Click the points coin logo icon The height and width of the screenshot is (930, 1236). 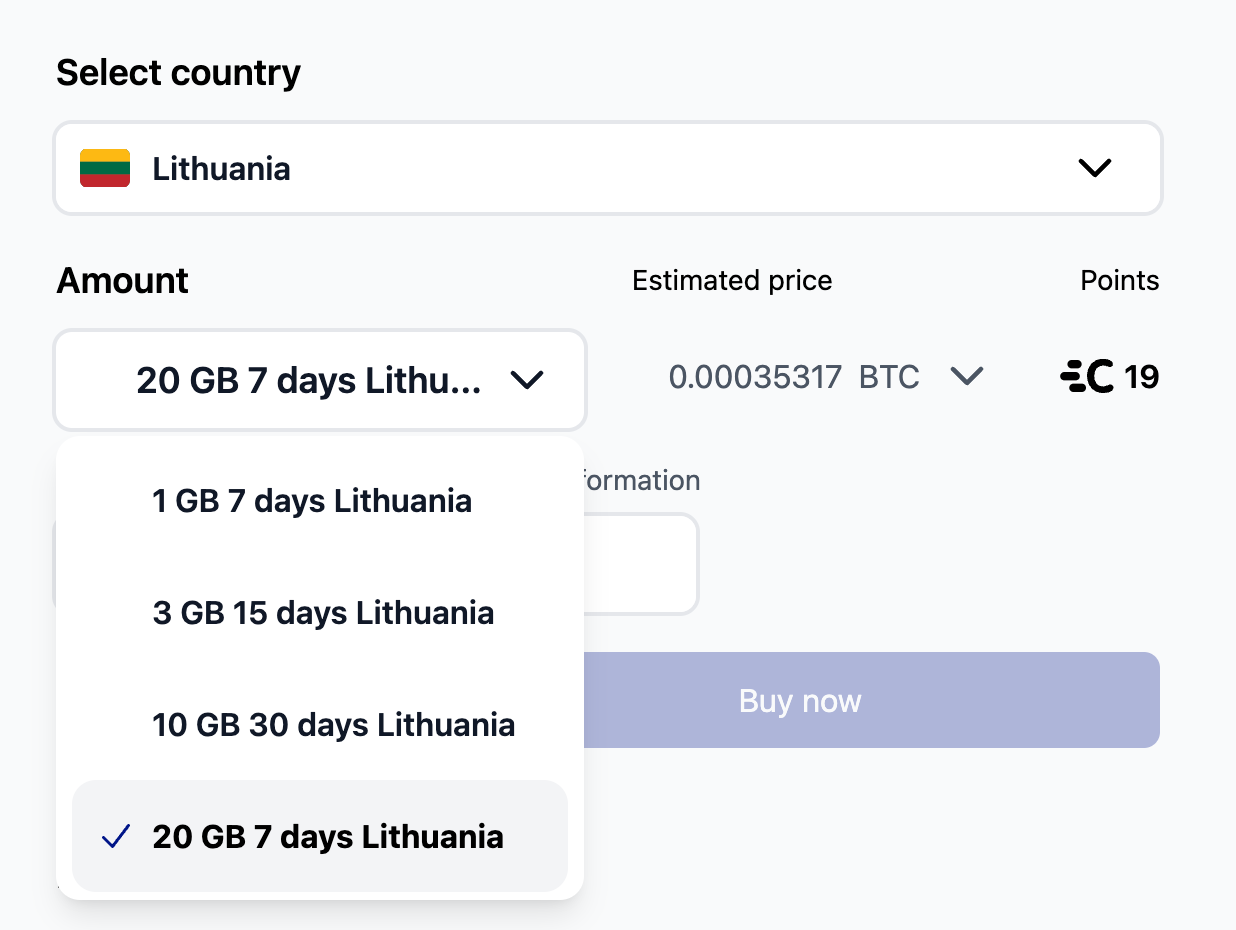tap(1087, 377)
